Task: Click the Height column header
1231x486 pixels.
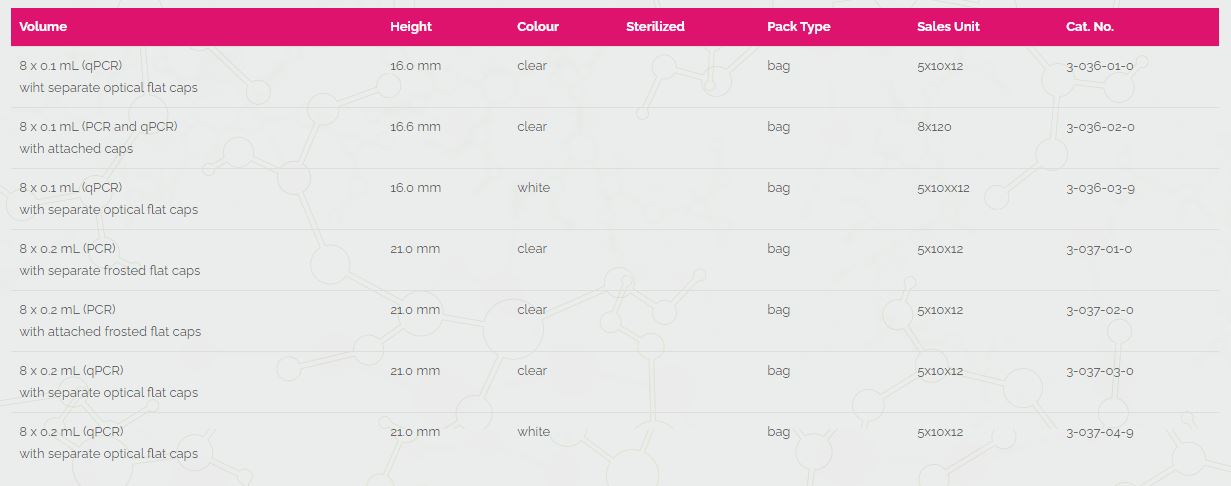Action: [x=411, y=27]
